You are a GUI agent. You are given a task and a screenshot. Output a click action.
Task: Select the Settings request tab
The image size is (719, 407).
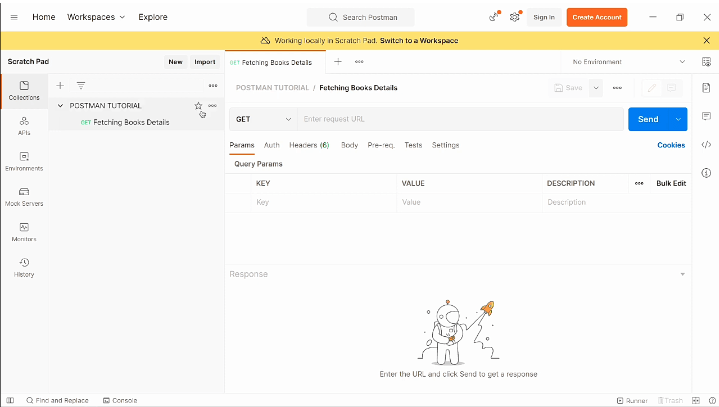[x=445, y=145]
